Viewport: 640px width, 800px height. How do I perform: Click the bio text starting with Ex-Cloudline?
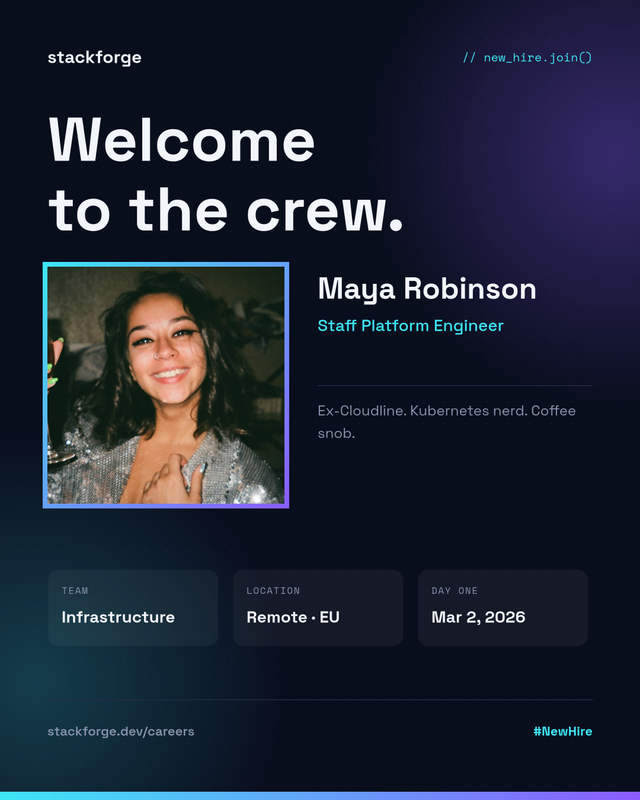pos(447,422)
